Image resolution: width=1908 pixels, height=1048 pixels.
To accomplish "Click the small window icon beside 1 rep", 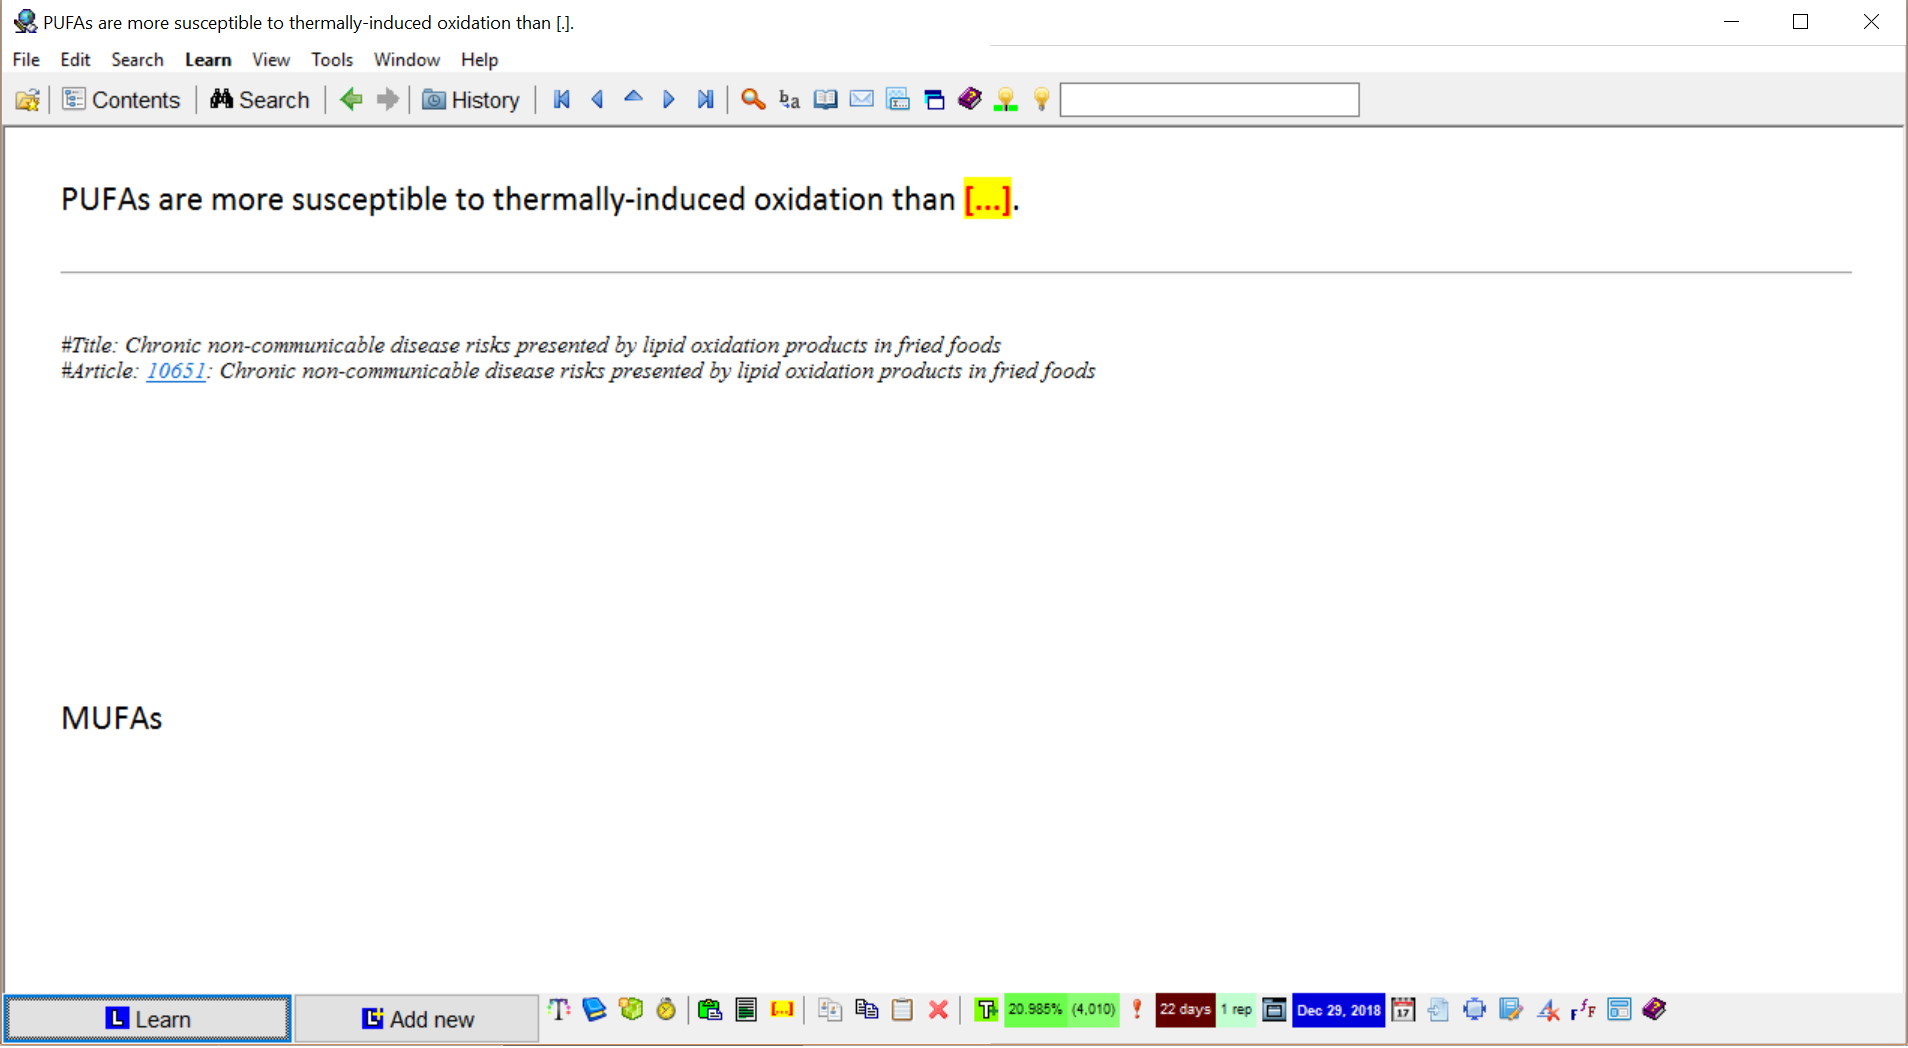I will point(1274,1010).
